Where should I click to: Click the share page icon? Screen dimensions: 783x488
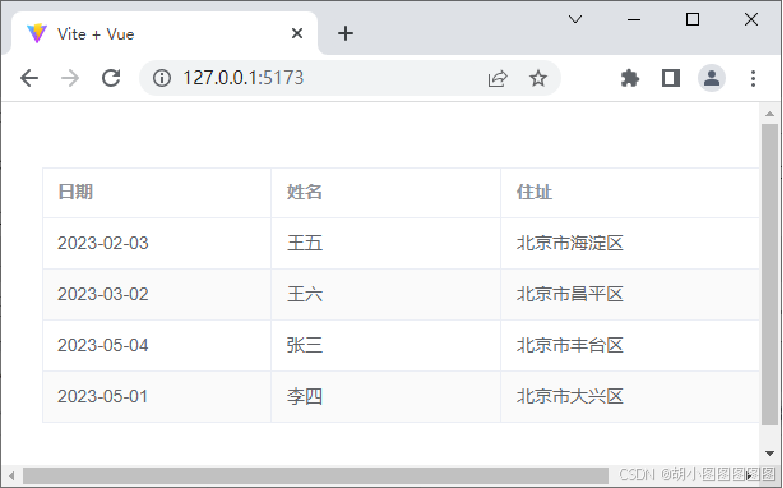[498, 78]
